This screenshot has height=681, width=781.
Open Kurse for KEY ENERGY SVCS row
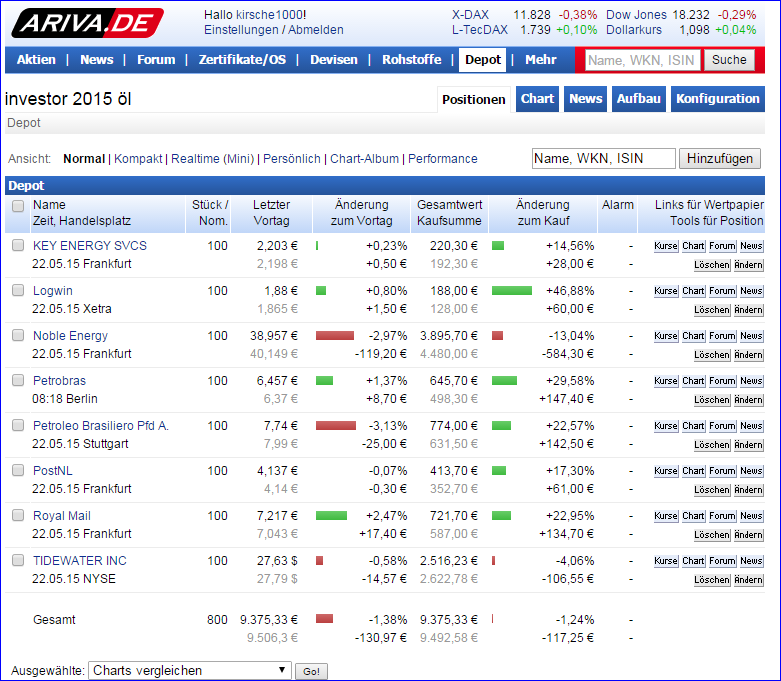pyautogui.click(x=665, y=246)
